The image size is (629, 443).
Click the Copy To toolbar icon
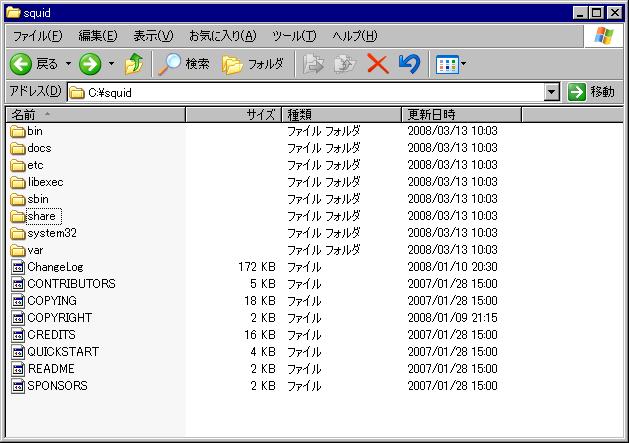(x=345, y=64)
